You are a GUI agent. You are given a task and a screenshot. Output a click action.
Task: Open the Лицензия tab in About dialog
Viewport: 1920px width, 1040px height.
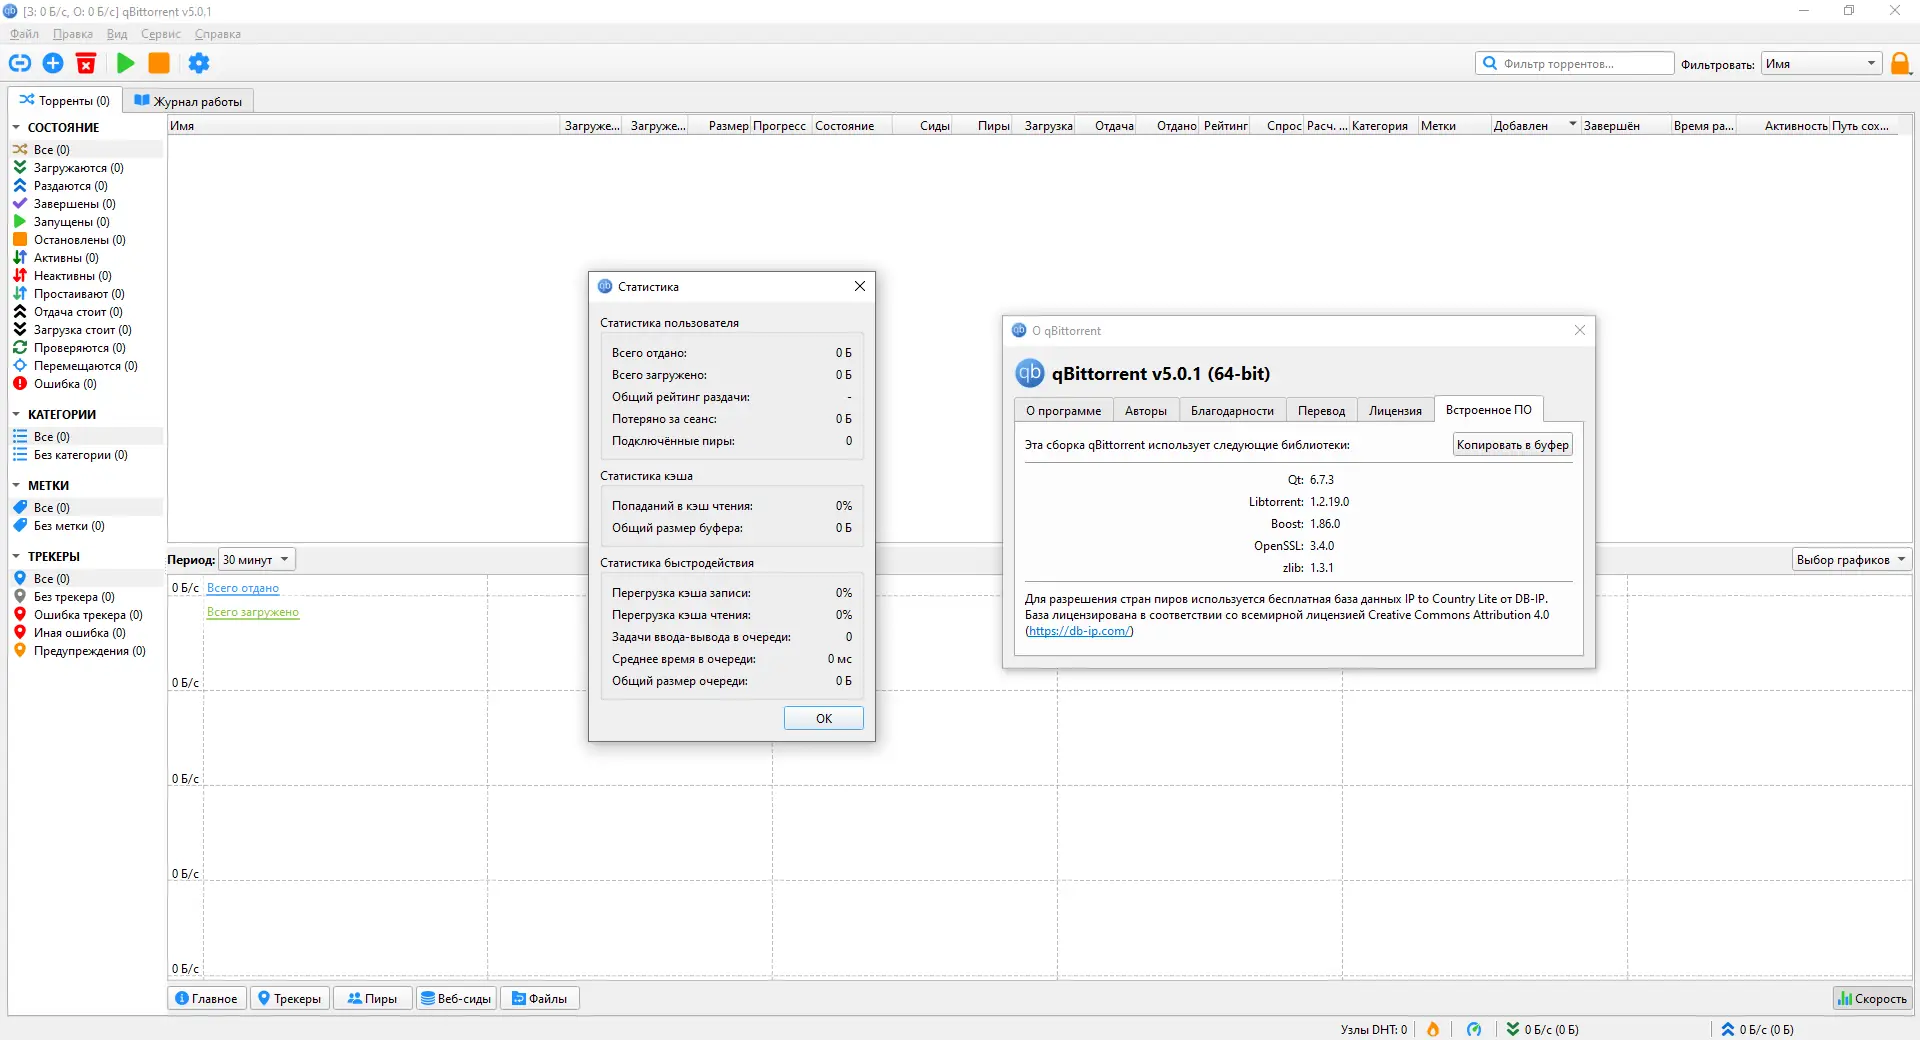(1395, 411)
